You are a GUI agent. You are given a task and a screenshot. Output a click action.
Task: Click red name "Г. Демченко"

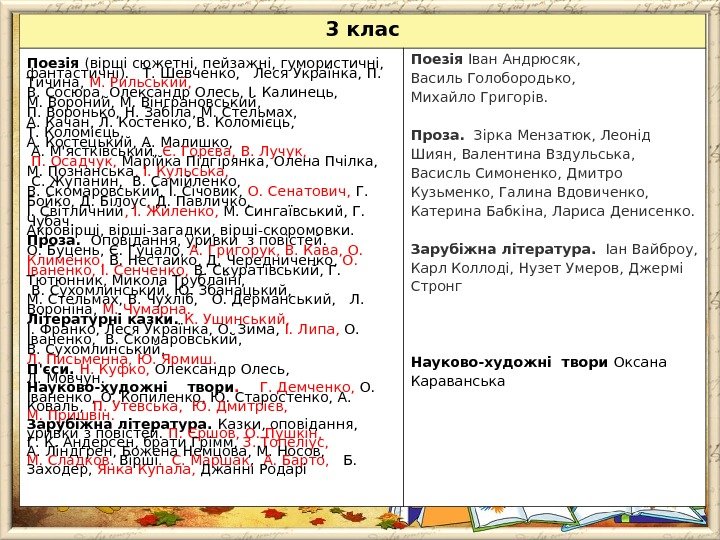[x=307, y=387]
